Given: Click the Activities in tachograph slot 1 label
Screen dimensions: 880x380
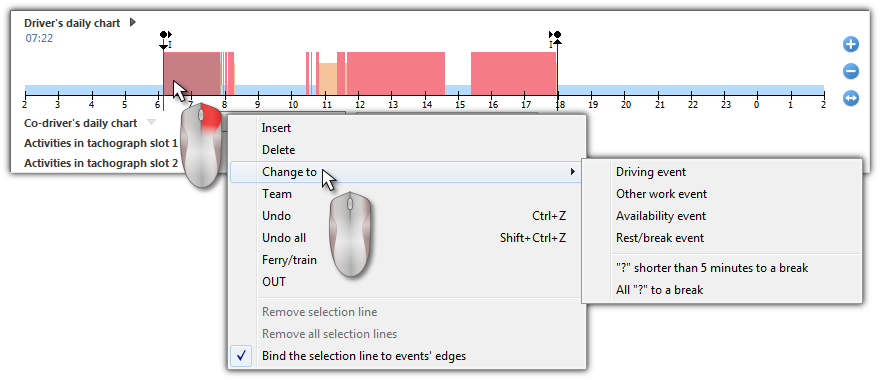Looking at the screenshot, I should (x=101, y=143).
